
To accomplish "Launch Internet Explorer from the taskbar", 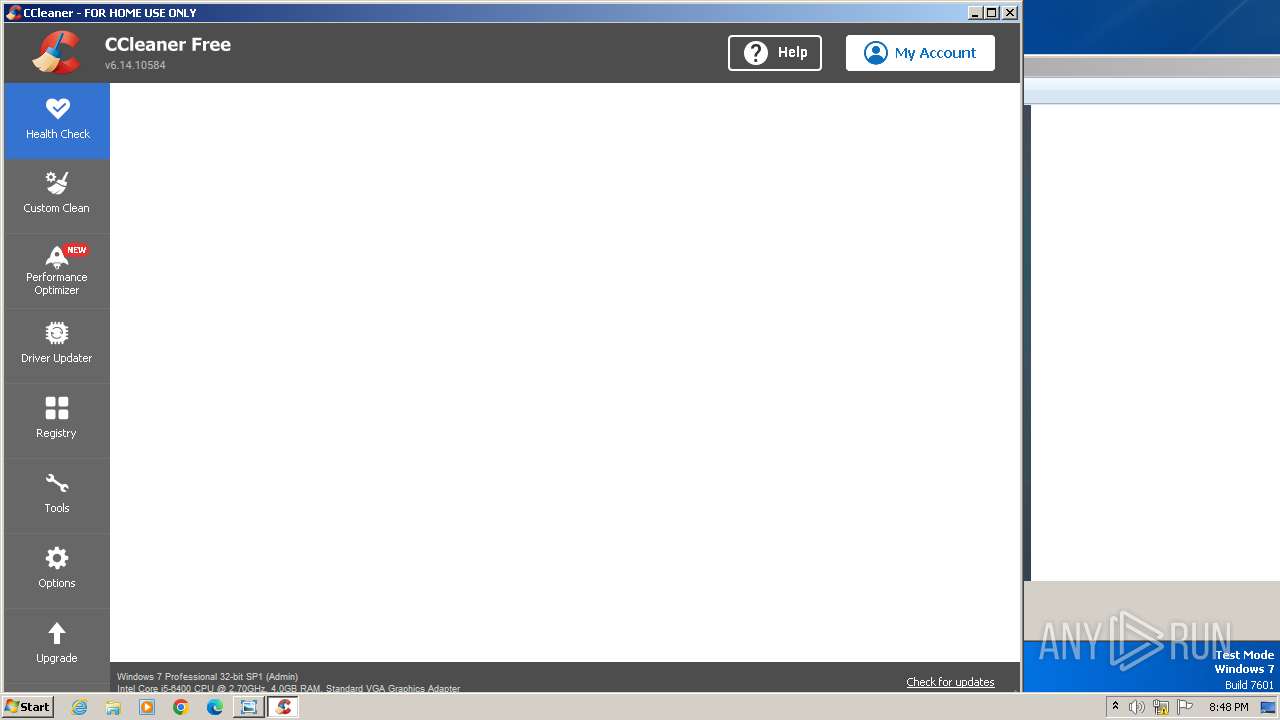I will click(x=79, y=707).
